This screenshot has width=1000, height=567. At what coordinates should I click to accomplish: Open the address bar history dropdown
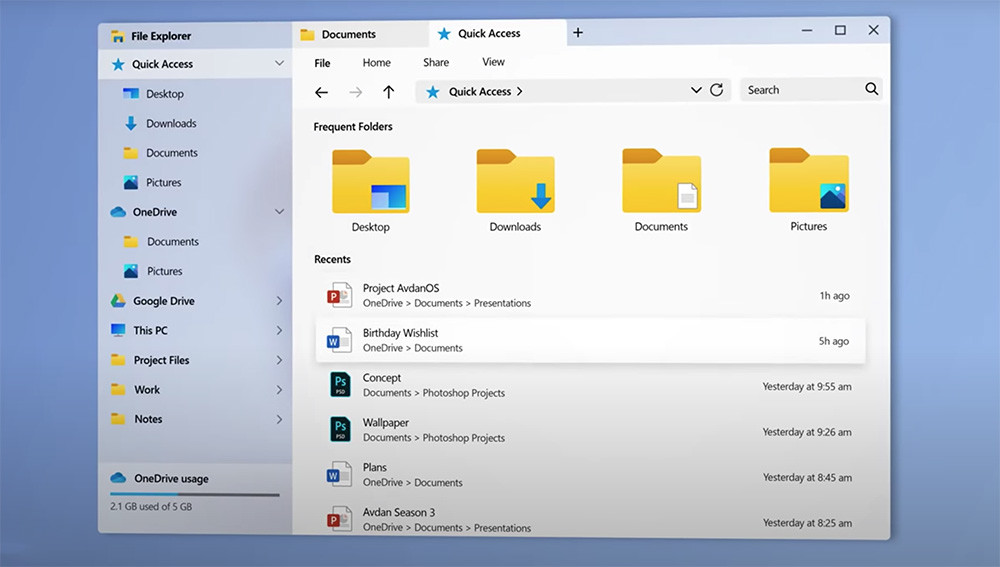[x=696, y=90]
